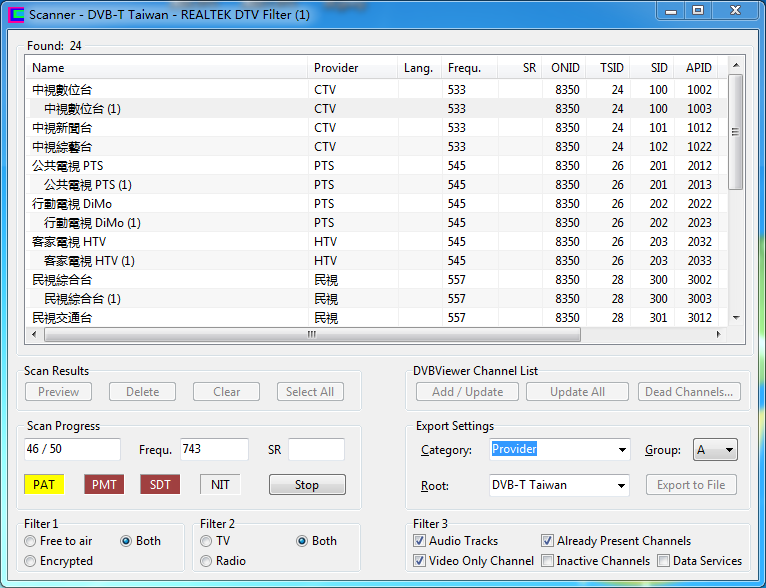766x588 pixels.
Task: Select the 民視交通台 channel row
Action: (x=376, y=318)
